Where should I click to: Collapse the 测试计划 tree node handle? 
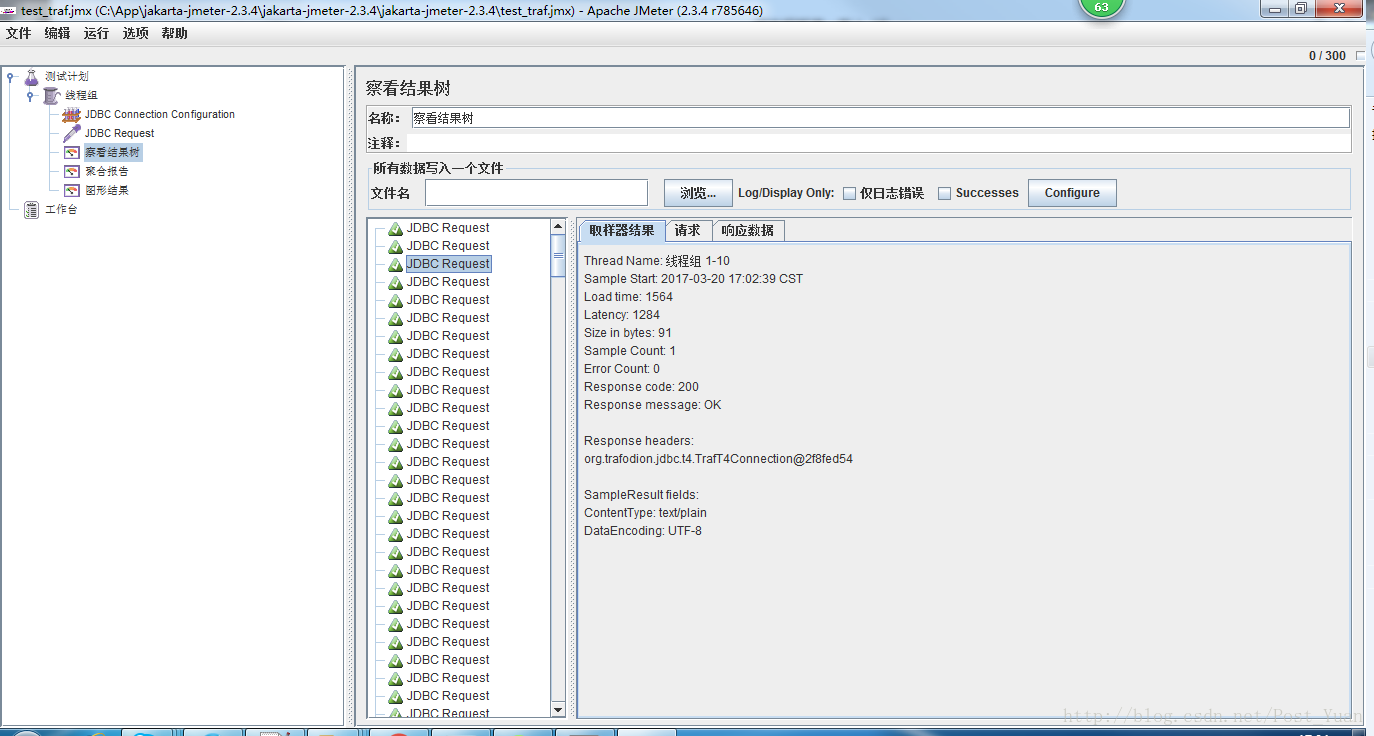tap(11, 77)
